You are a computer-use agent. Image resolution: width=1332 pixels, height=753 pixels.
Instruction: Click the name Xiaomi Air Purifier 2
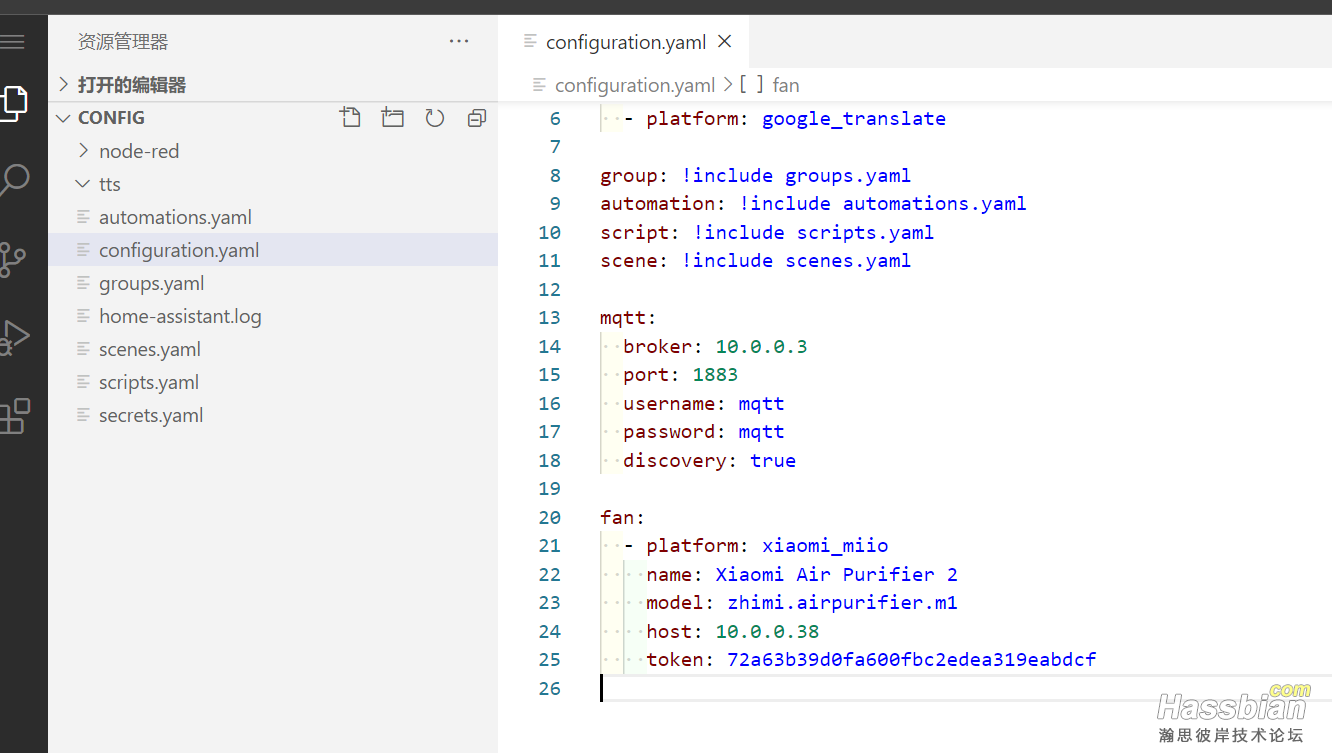click(836, 575)
